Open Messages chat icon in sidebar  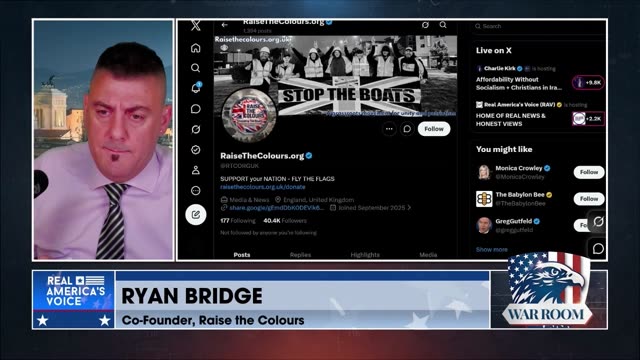click(196, 109)
